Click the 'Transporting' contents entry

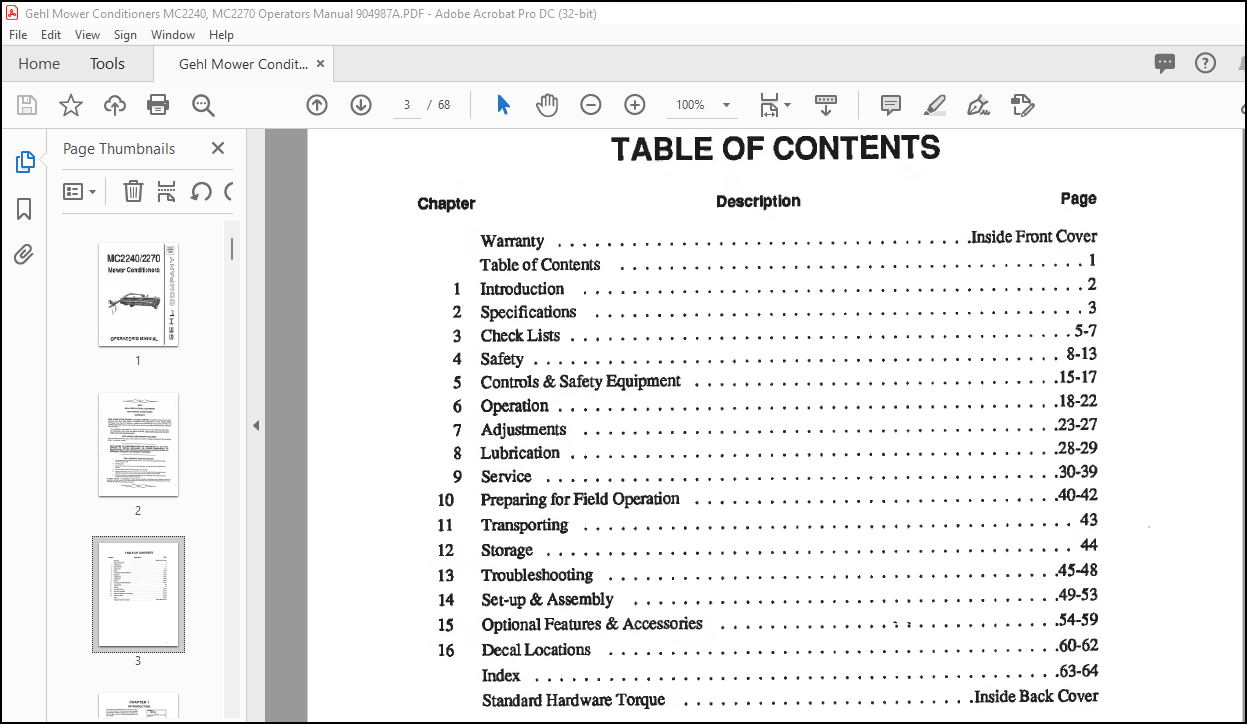[524, 525]
